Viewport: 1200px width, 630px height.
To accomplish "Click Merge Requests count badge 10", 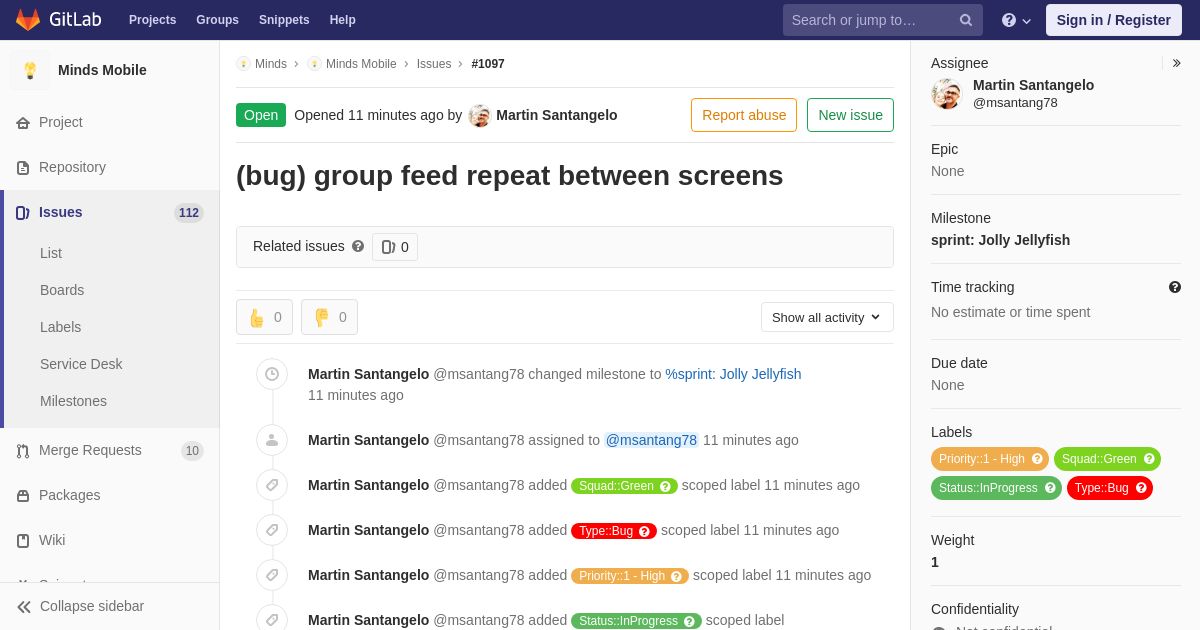I will point(192,451).
